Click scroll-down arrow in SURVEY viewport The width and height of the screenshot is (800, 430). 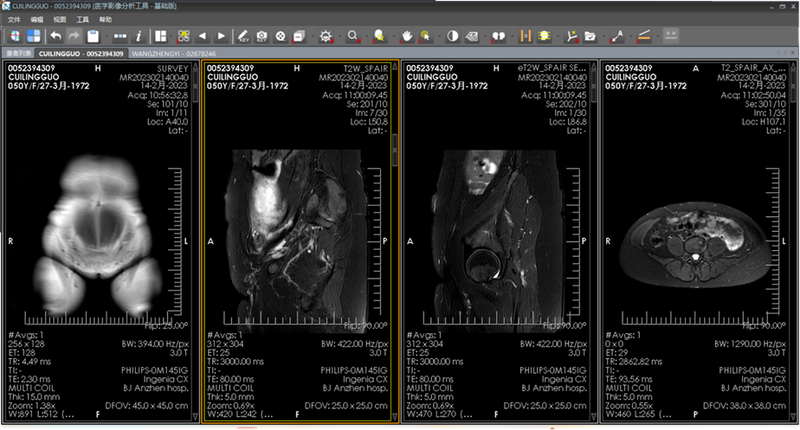coord(195,417)
